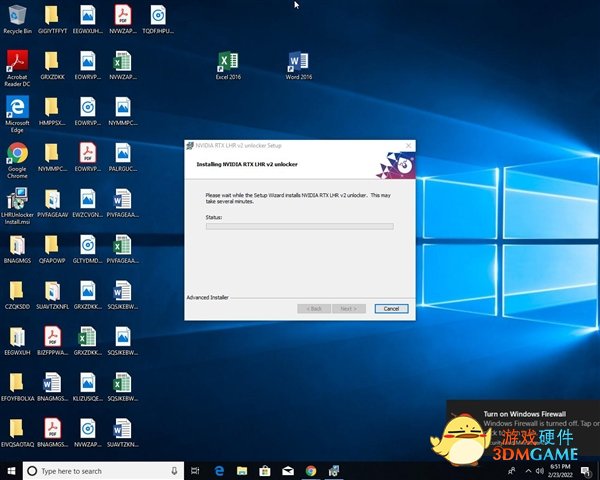Select the GLTYDMD audio file

click(88, 250)
